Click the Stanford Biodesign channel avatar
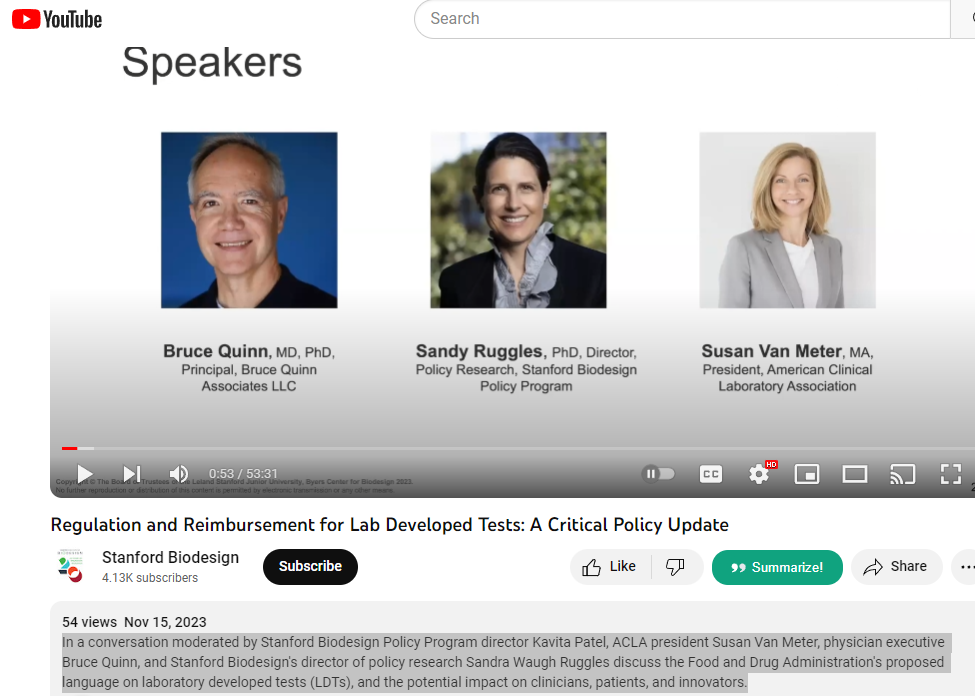975x696 pixels. click(x=70, y=565)
